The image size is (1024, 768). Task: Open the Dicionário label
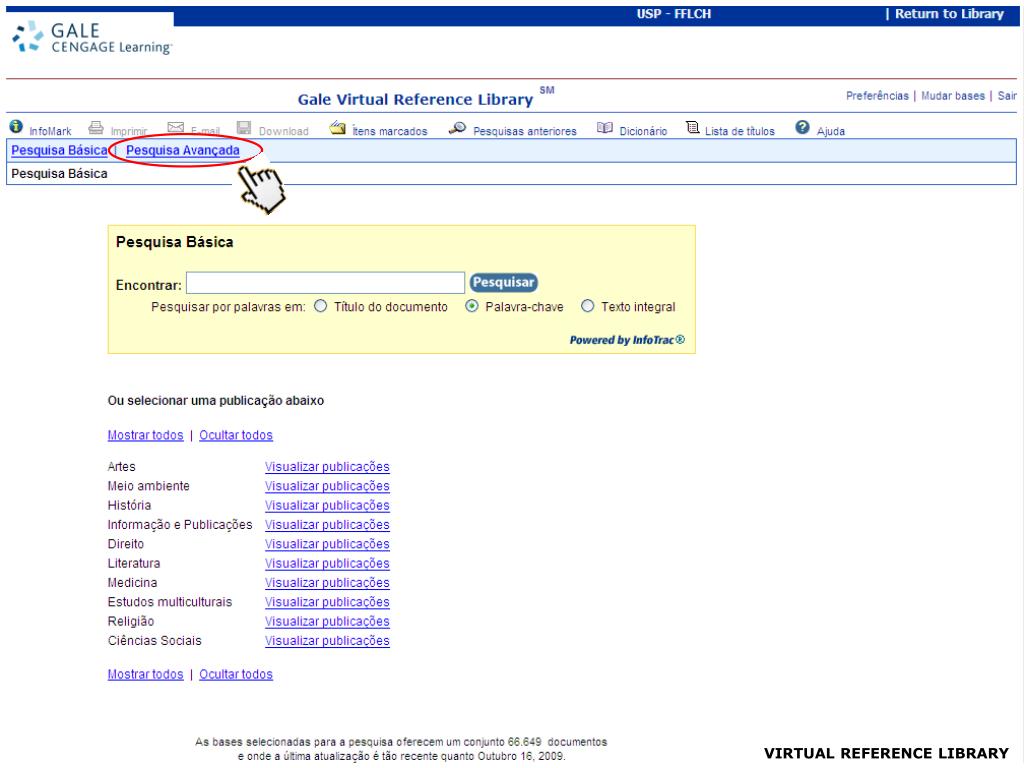click(x=643, y=131)
